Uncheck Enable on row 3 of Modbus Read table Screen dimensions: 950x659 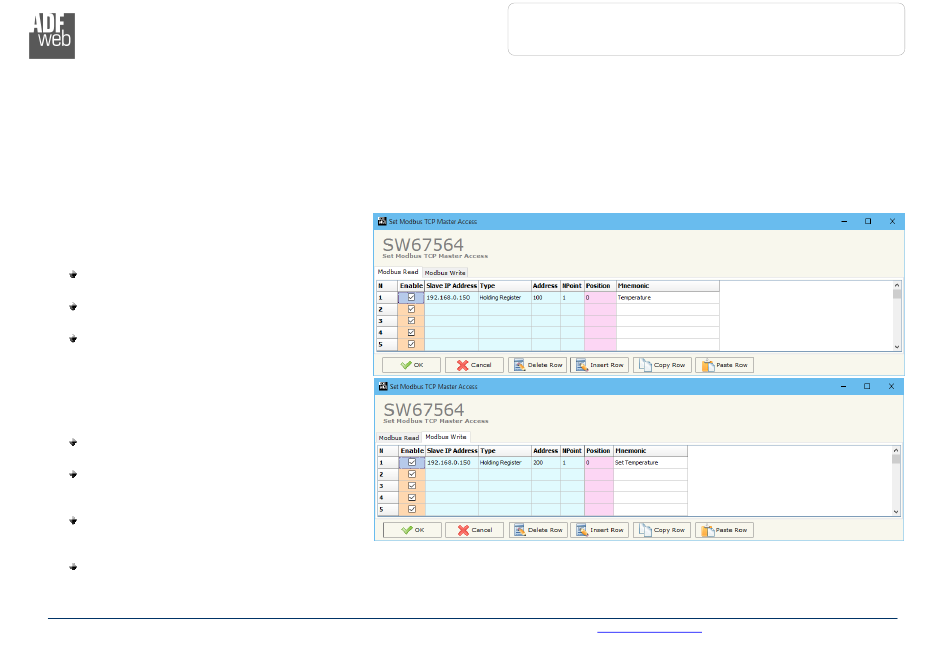click(x=411, y=321)
